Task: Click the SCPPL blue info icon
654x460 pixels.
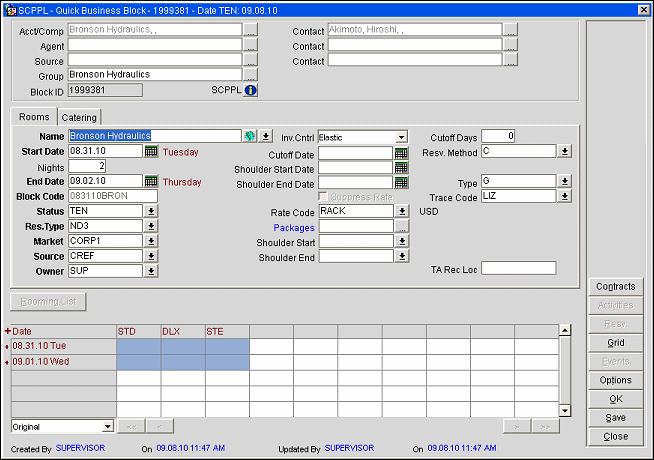Action: tap(250, 90)
